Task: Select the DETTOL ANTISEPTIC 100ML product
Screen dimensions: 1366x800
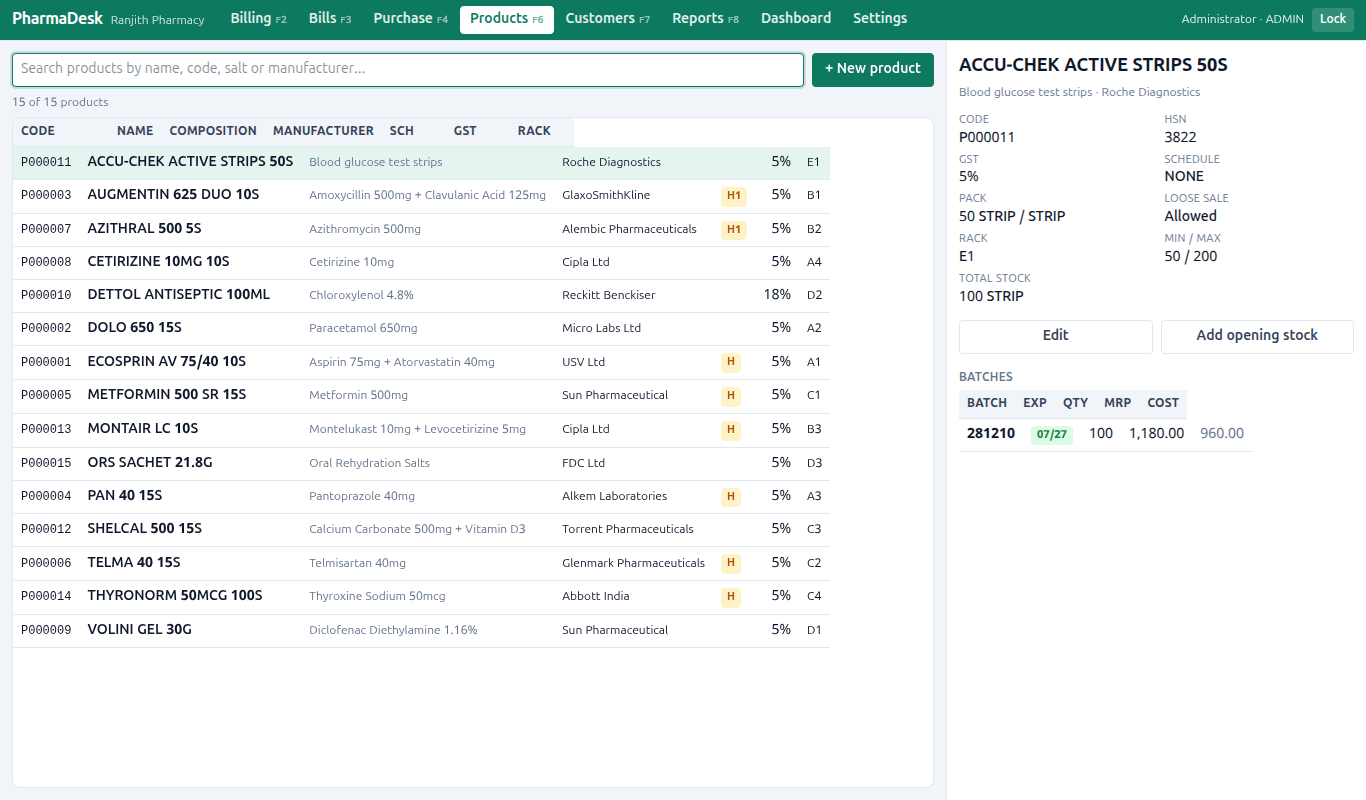Action: pyautogui.click(x=421, y=295)
